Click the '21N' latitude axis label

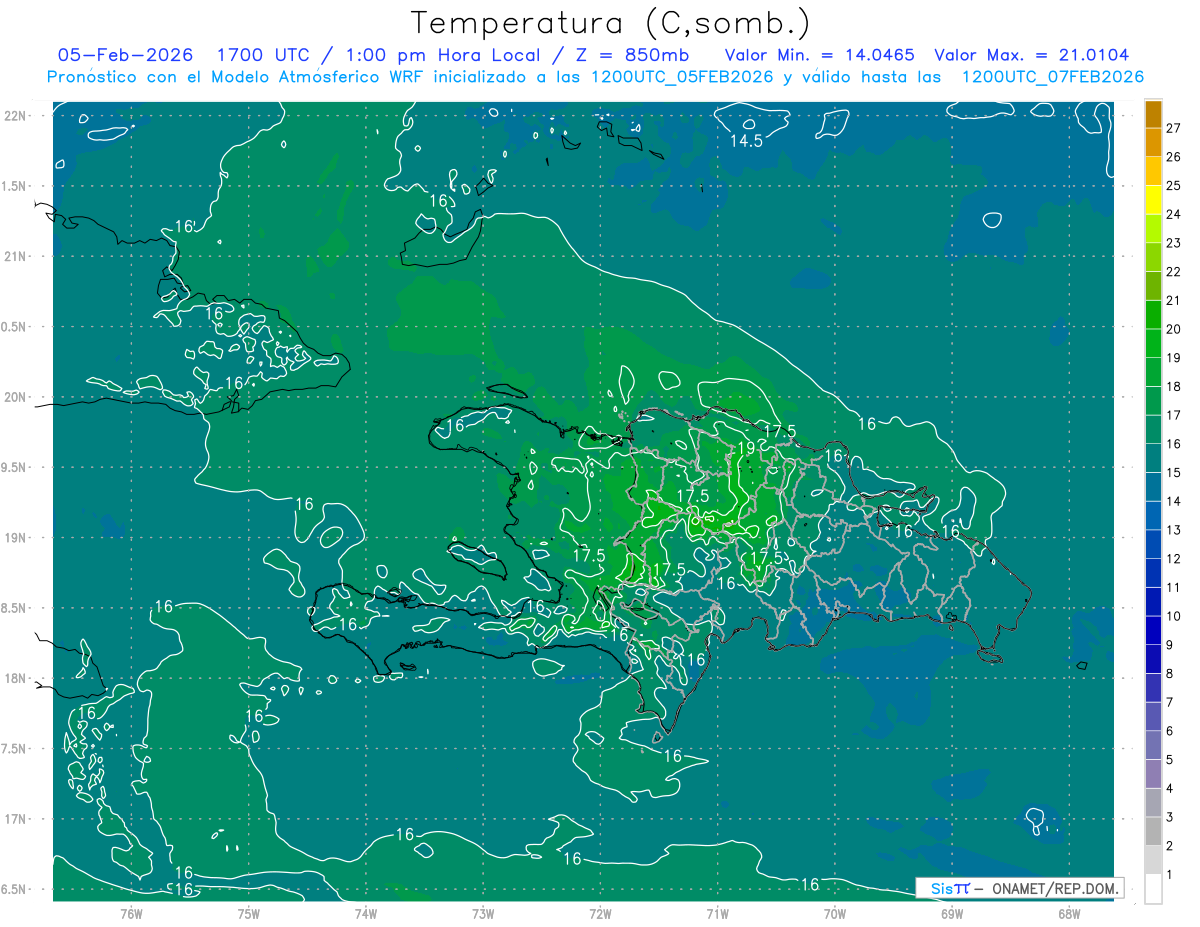(x=16, y=256)
